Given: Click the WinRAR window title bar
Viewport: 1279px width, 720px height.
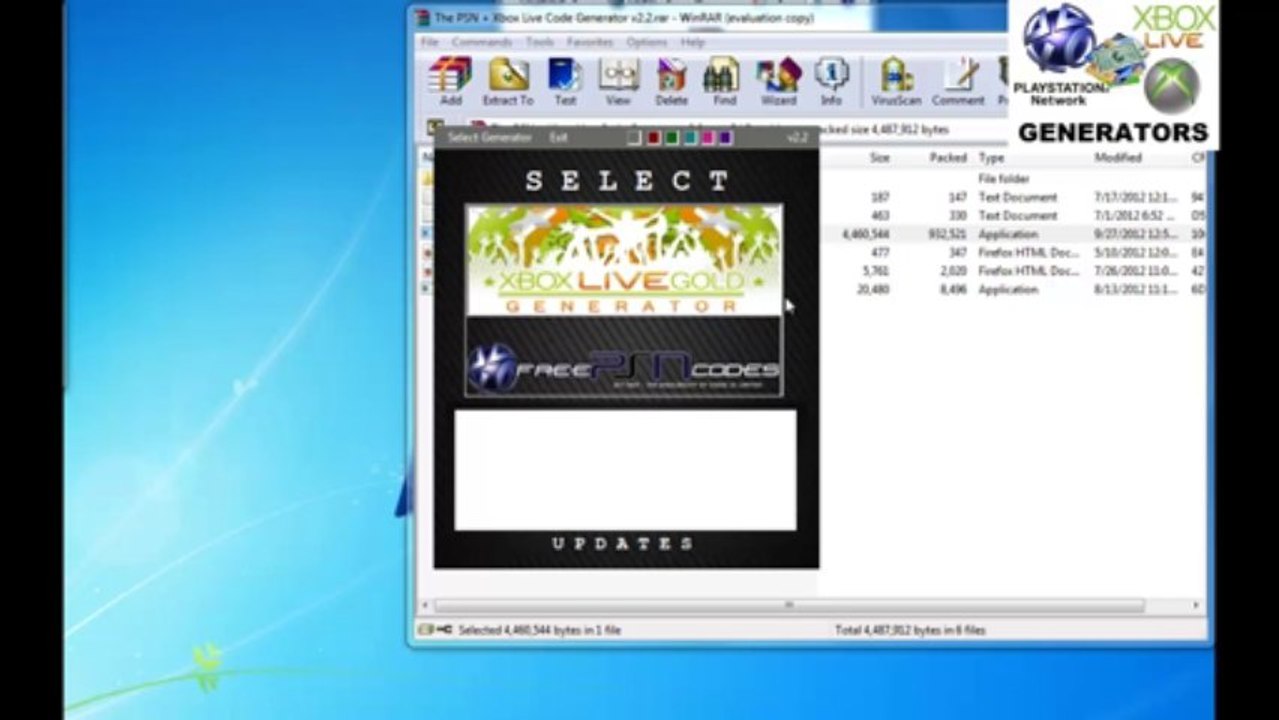Looking at the screenshot, I should tap(708, 17).
